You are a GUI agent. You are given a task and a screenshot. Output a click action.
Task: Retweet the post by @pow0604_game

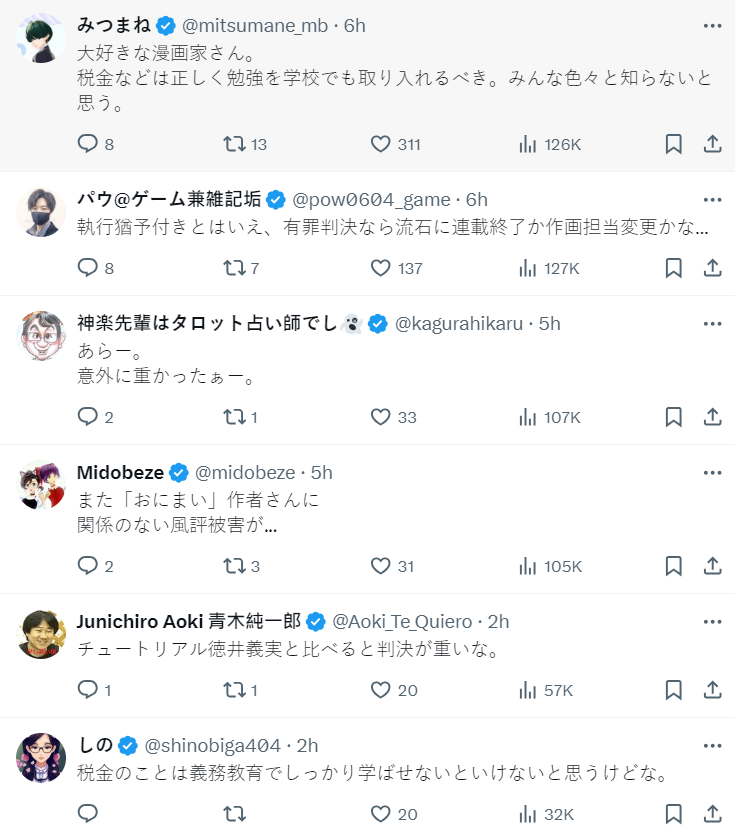[x=234, y=268]
